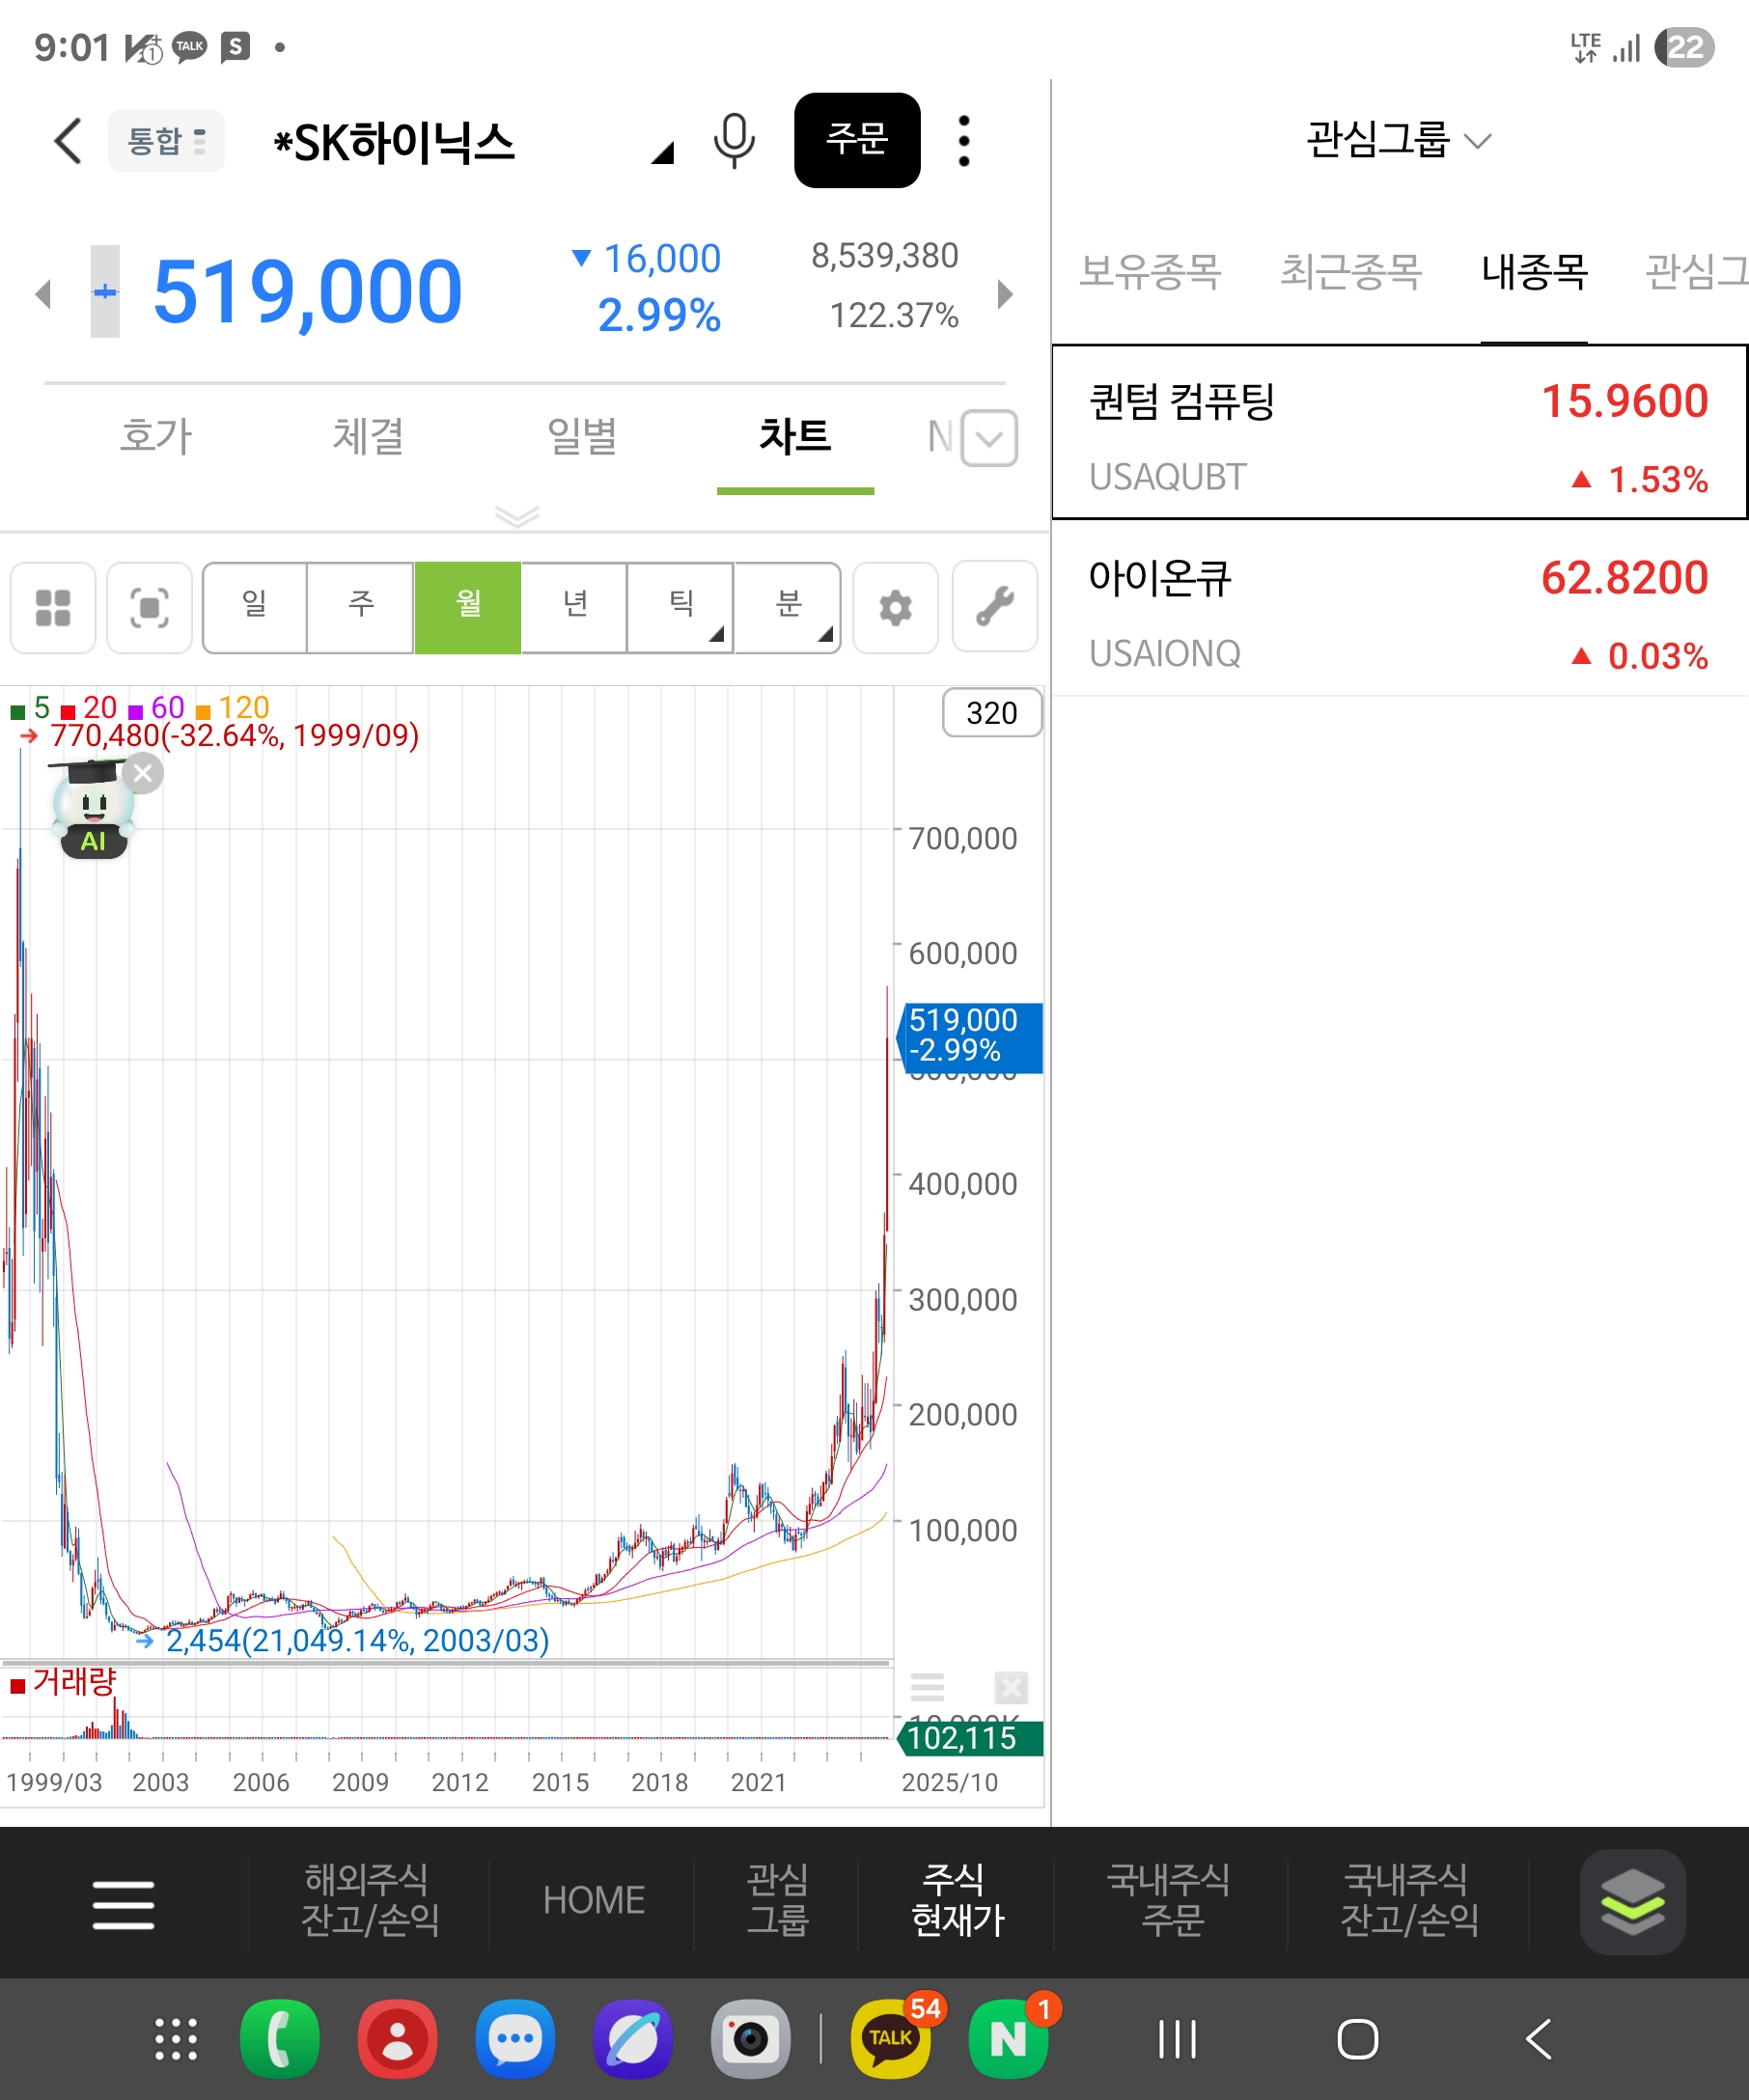
Task: Open the 통합 market selector
Action: pyautogui.click(x=166, y=141)
